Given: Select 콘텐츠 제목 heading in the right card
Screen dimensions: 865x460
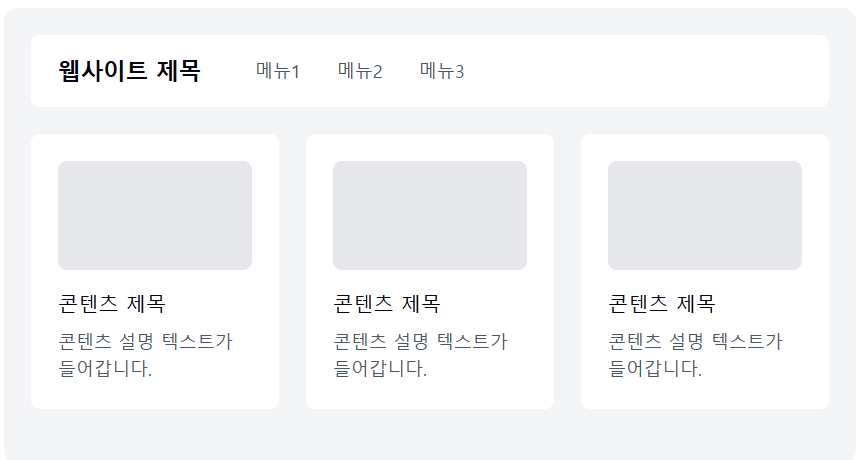Looking at the screenshot, I should 661,303.
